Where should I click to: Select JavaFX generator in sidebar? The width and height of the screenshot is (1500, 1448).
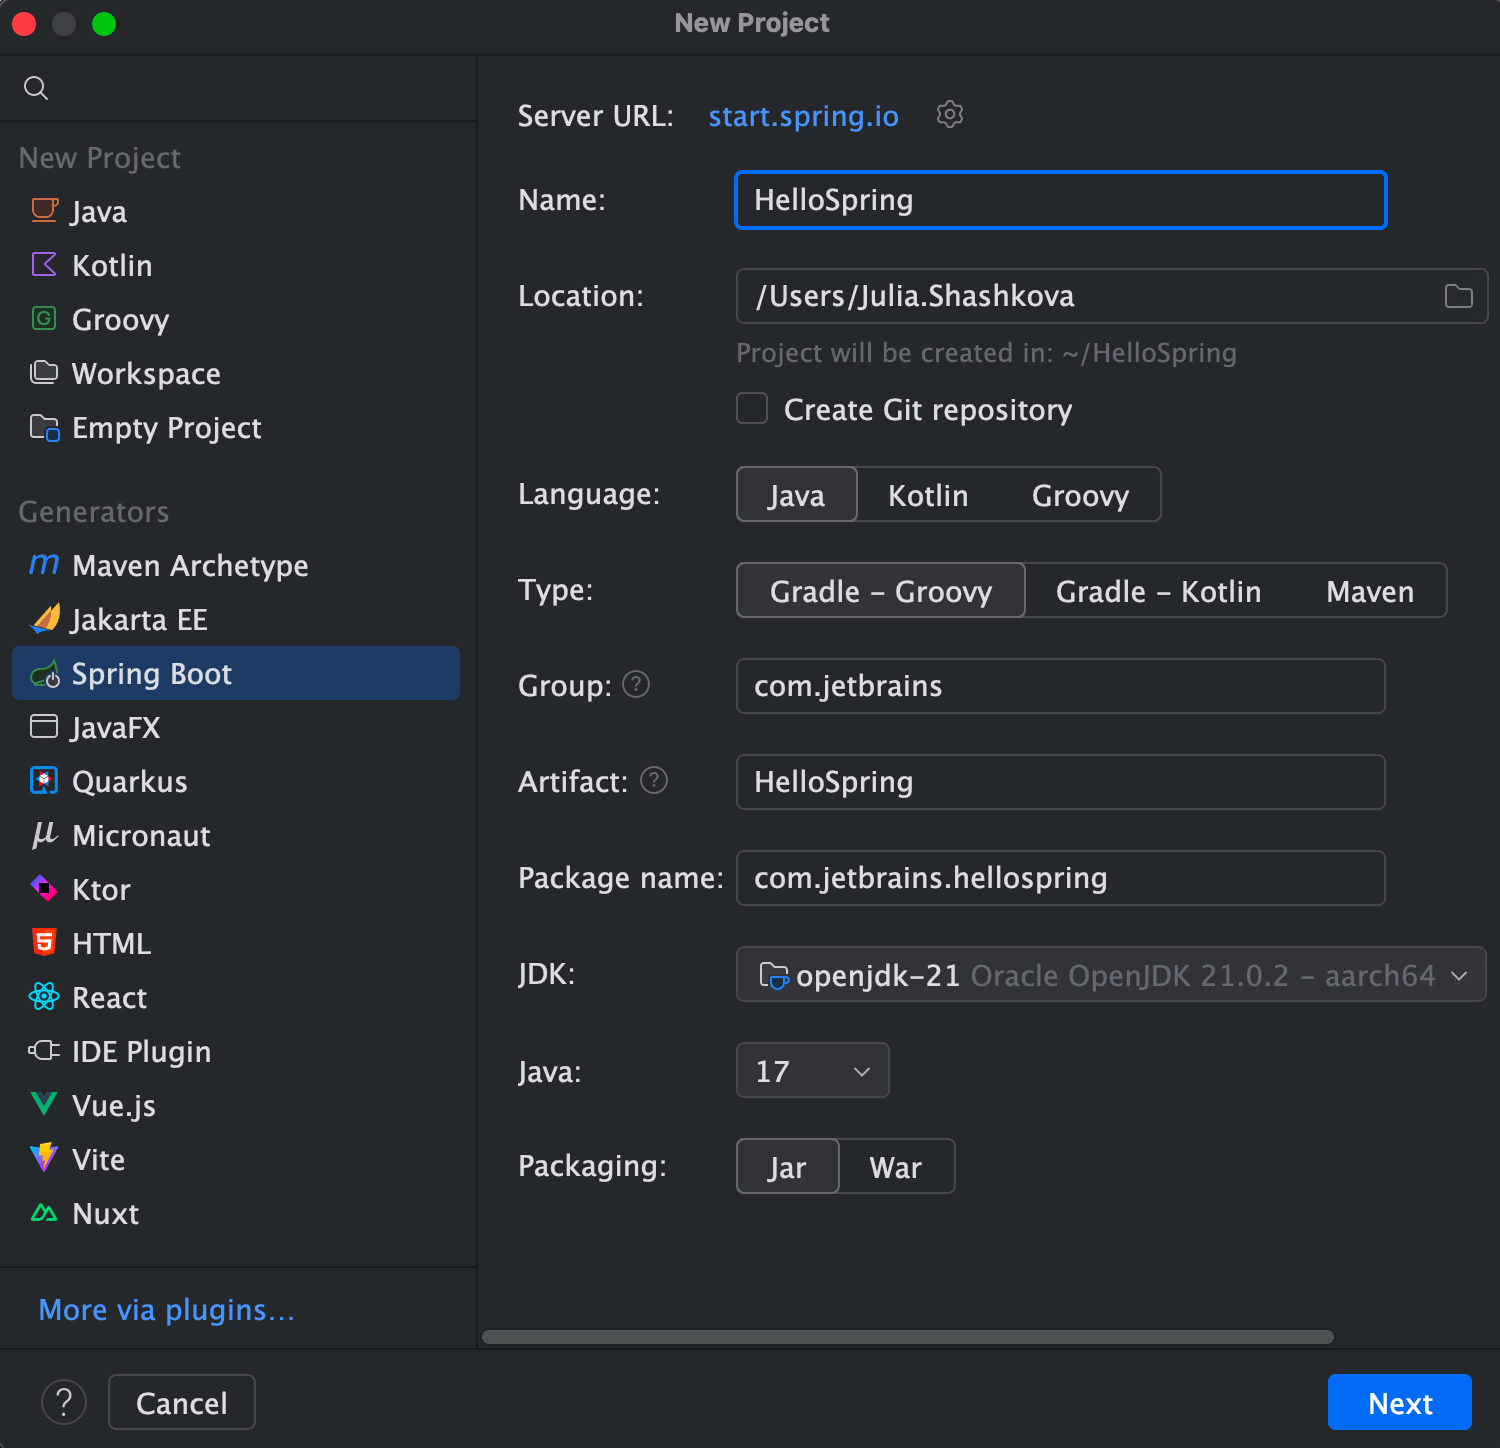(x=236, y=727)
